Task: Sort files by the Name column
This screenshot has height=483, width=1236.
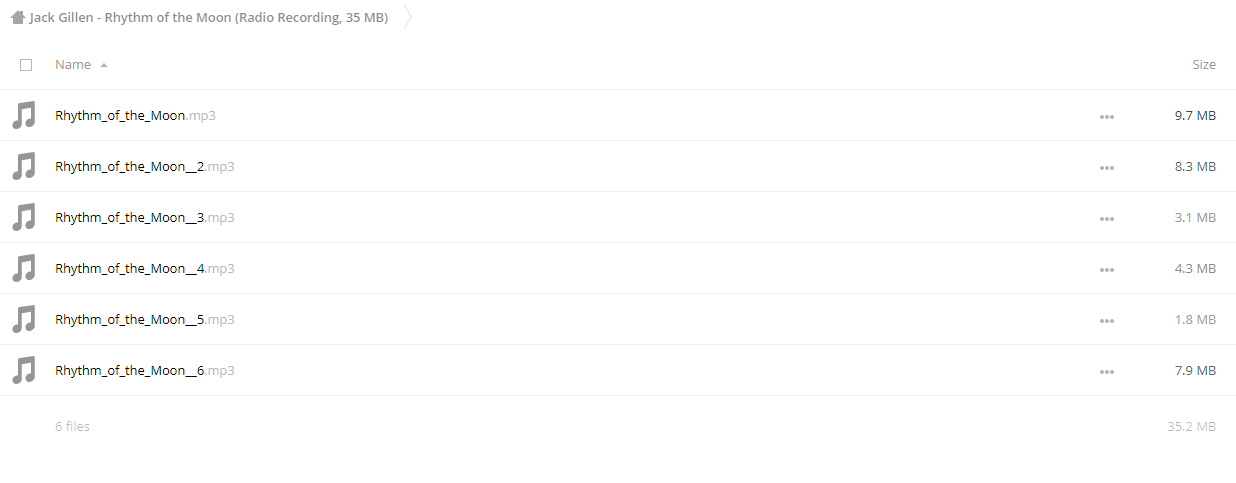Action: click(73, 64)
